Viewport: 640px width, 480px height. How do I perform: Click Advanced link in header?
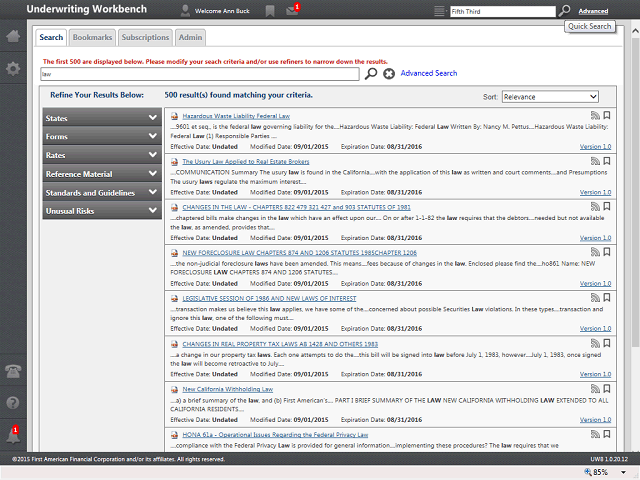[593, 11]
